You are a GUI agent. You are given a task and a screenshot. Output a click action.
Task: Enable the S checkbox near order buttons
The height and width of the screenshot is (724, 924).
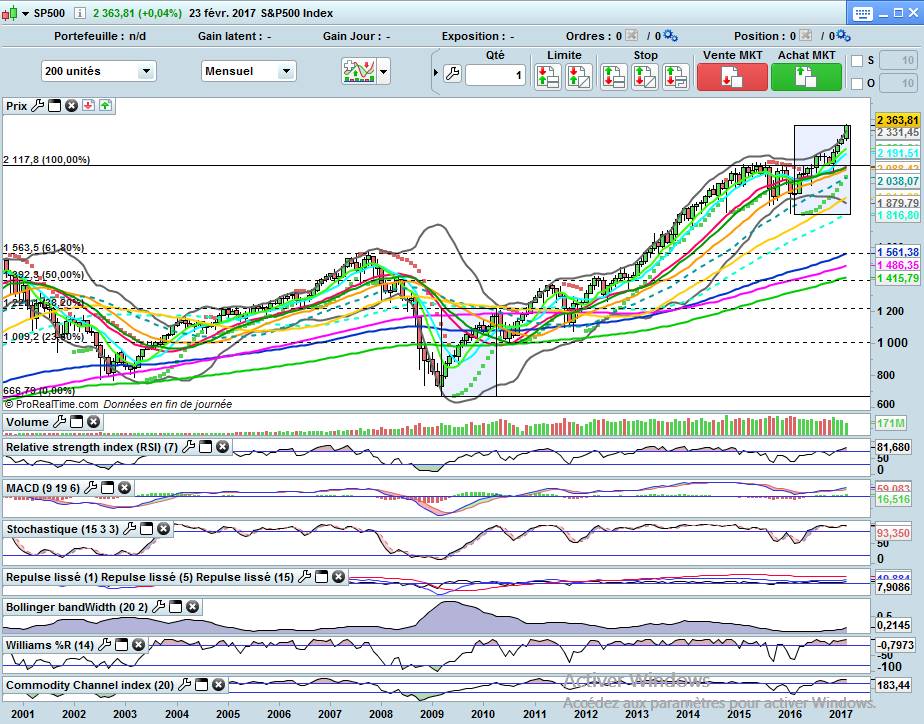click(856, 61)
